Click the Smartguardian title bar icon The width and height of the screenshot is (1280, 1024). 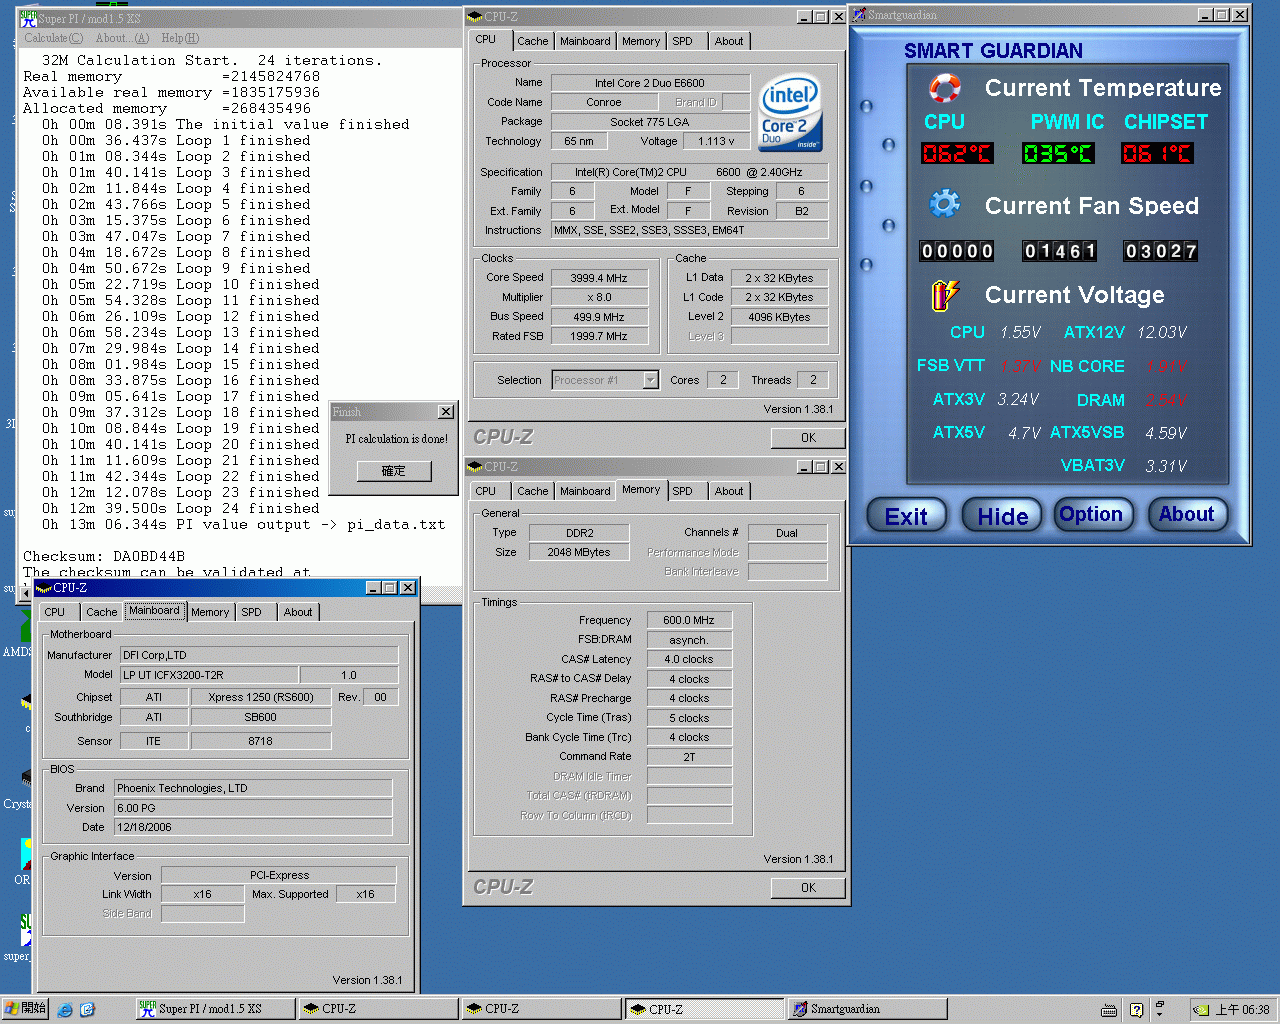point(859,15)
